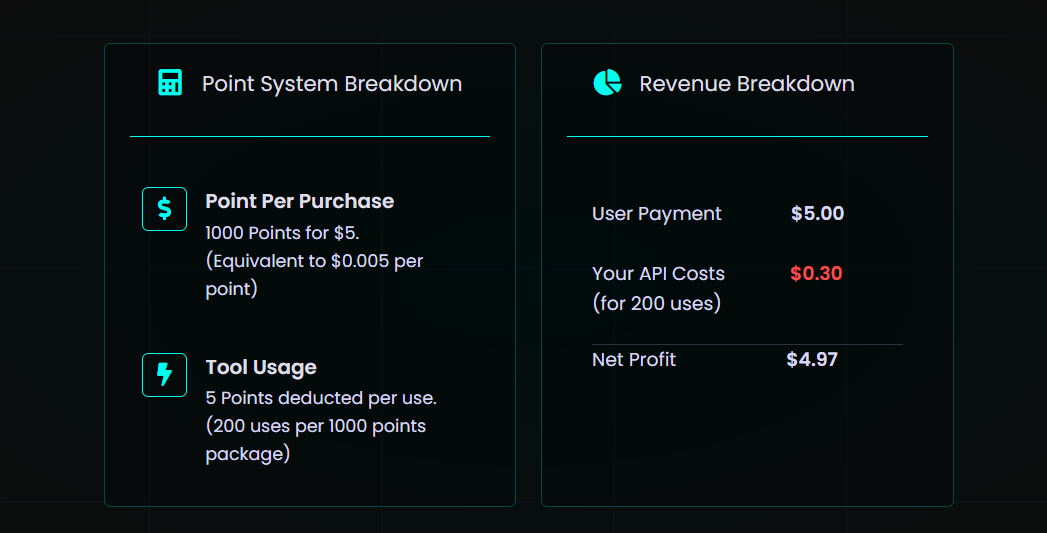
Task: Click the for 200 uses subtext
Action: pyautogui.click(x=656, y=303)
